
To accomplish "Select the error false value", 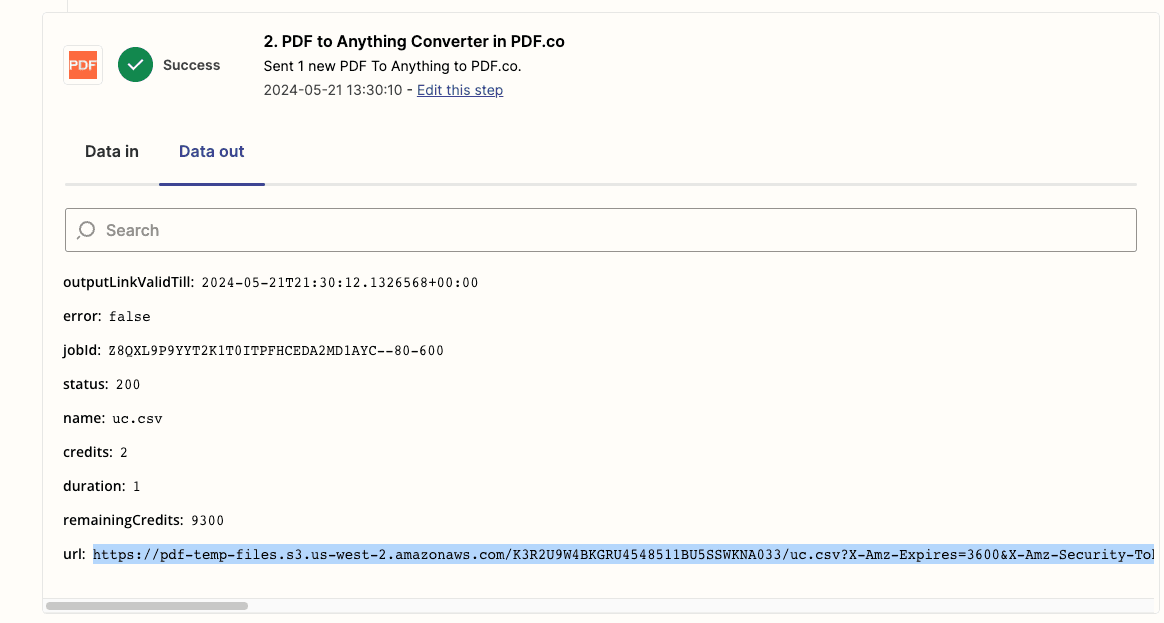I will [x=133, y=316].
